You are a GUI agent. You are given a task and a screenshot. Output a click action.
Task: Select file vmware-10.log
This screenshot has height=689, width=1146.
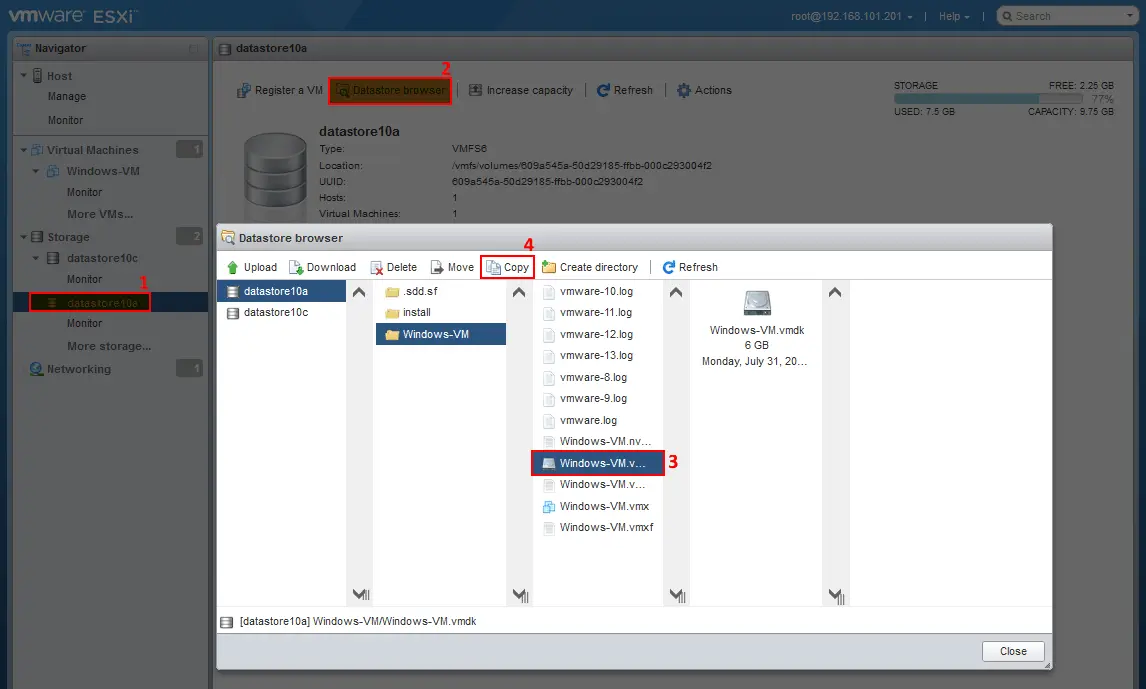(x=598, y=291)
